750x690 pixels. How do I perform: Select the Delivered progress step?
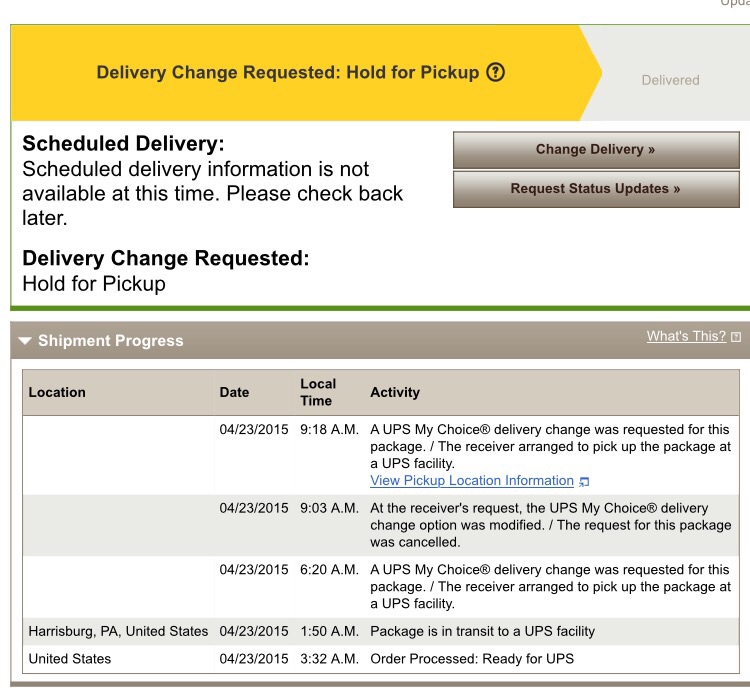pyautogui.click(x=670, y=80)
